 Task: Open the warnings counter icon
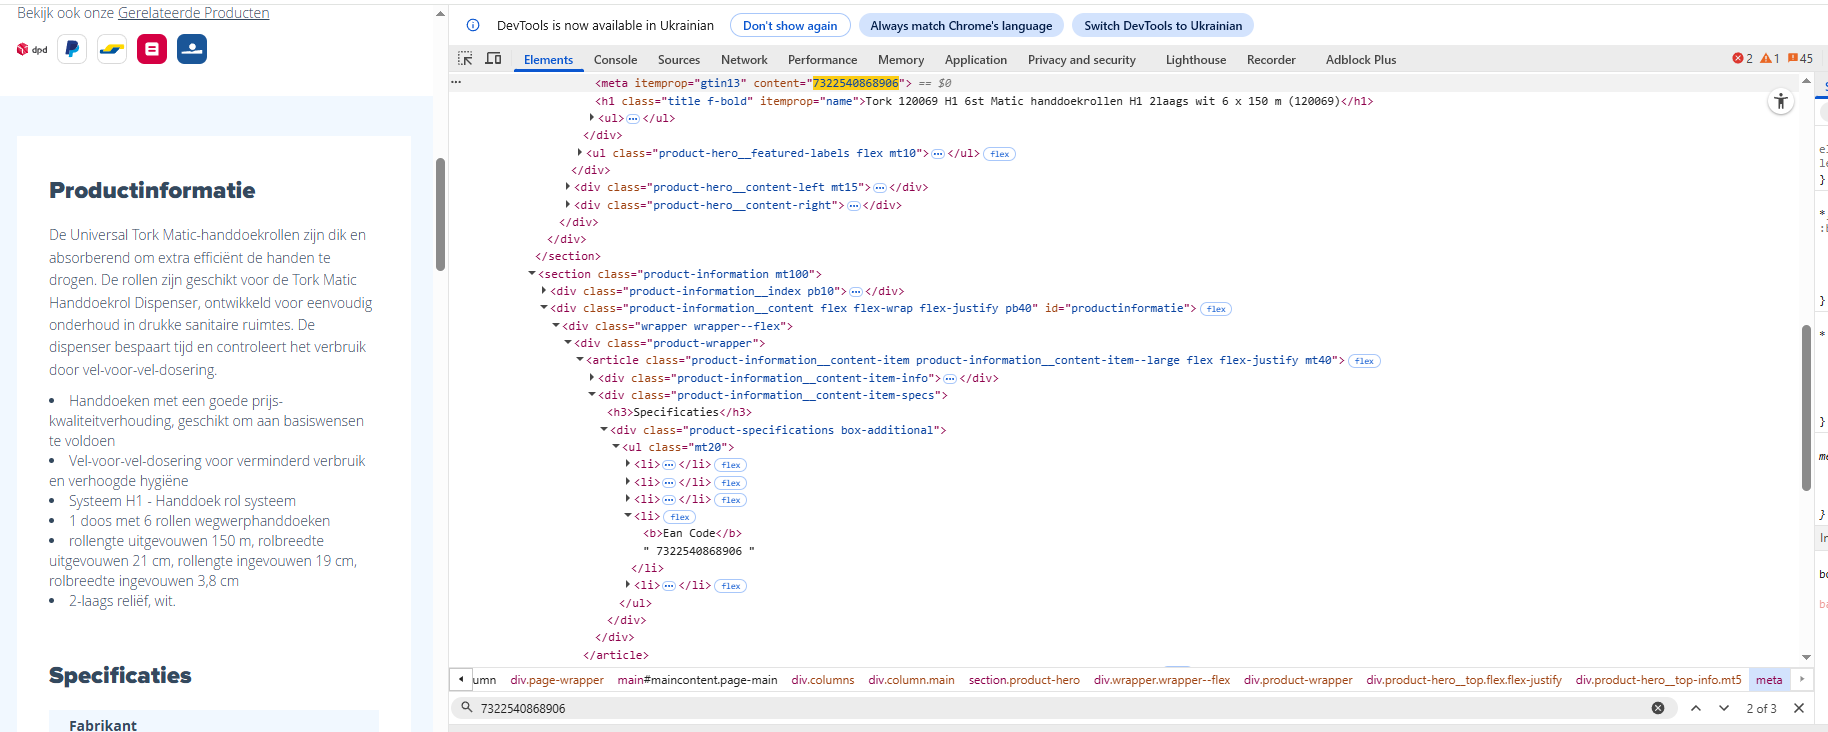(x=1770, y=59)
